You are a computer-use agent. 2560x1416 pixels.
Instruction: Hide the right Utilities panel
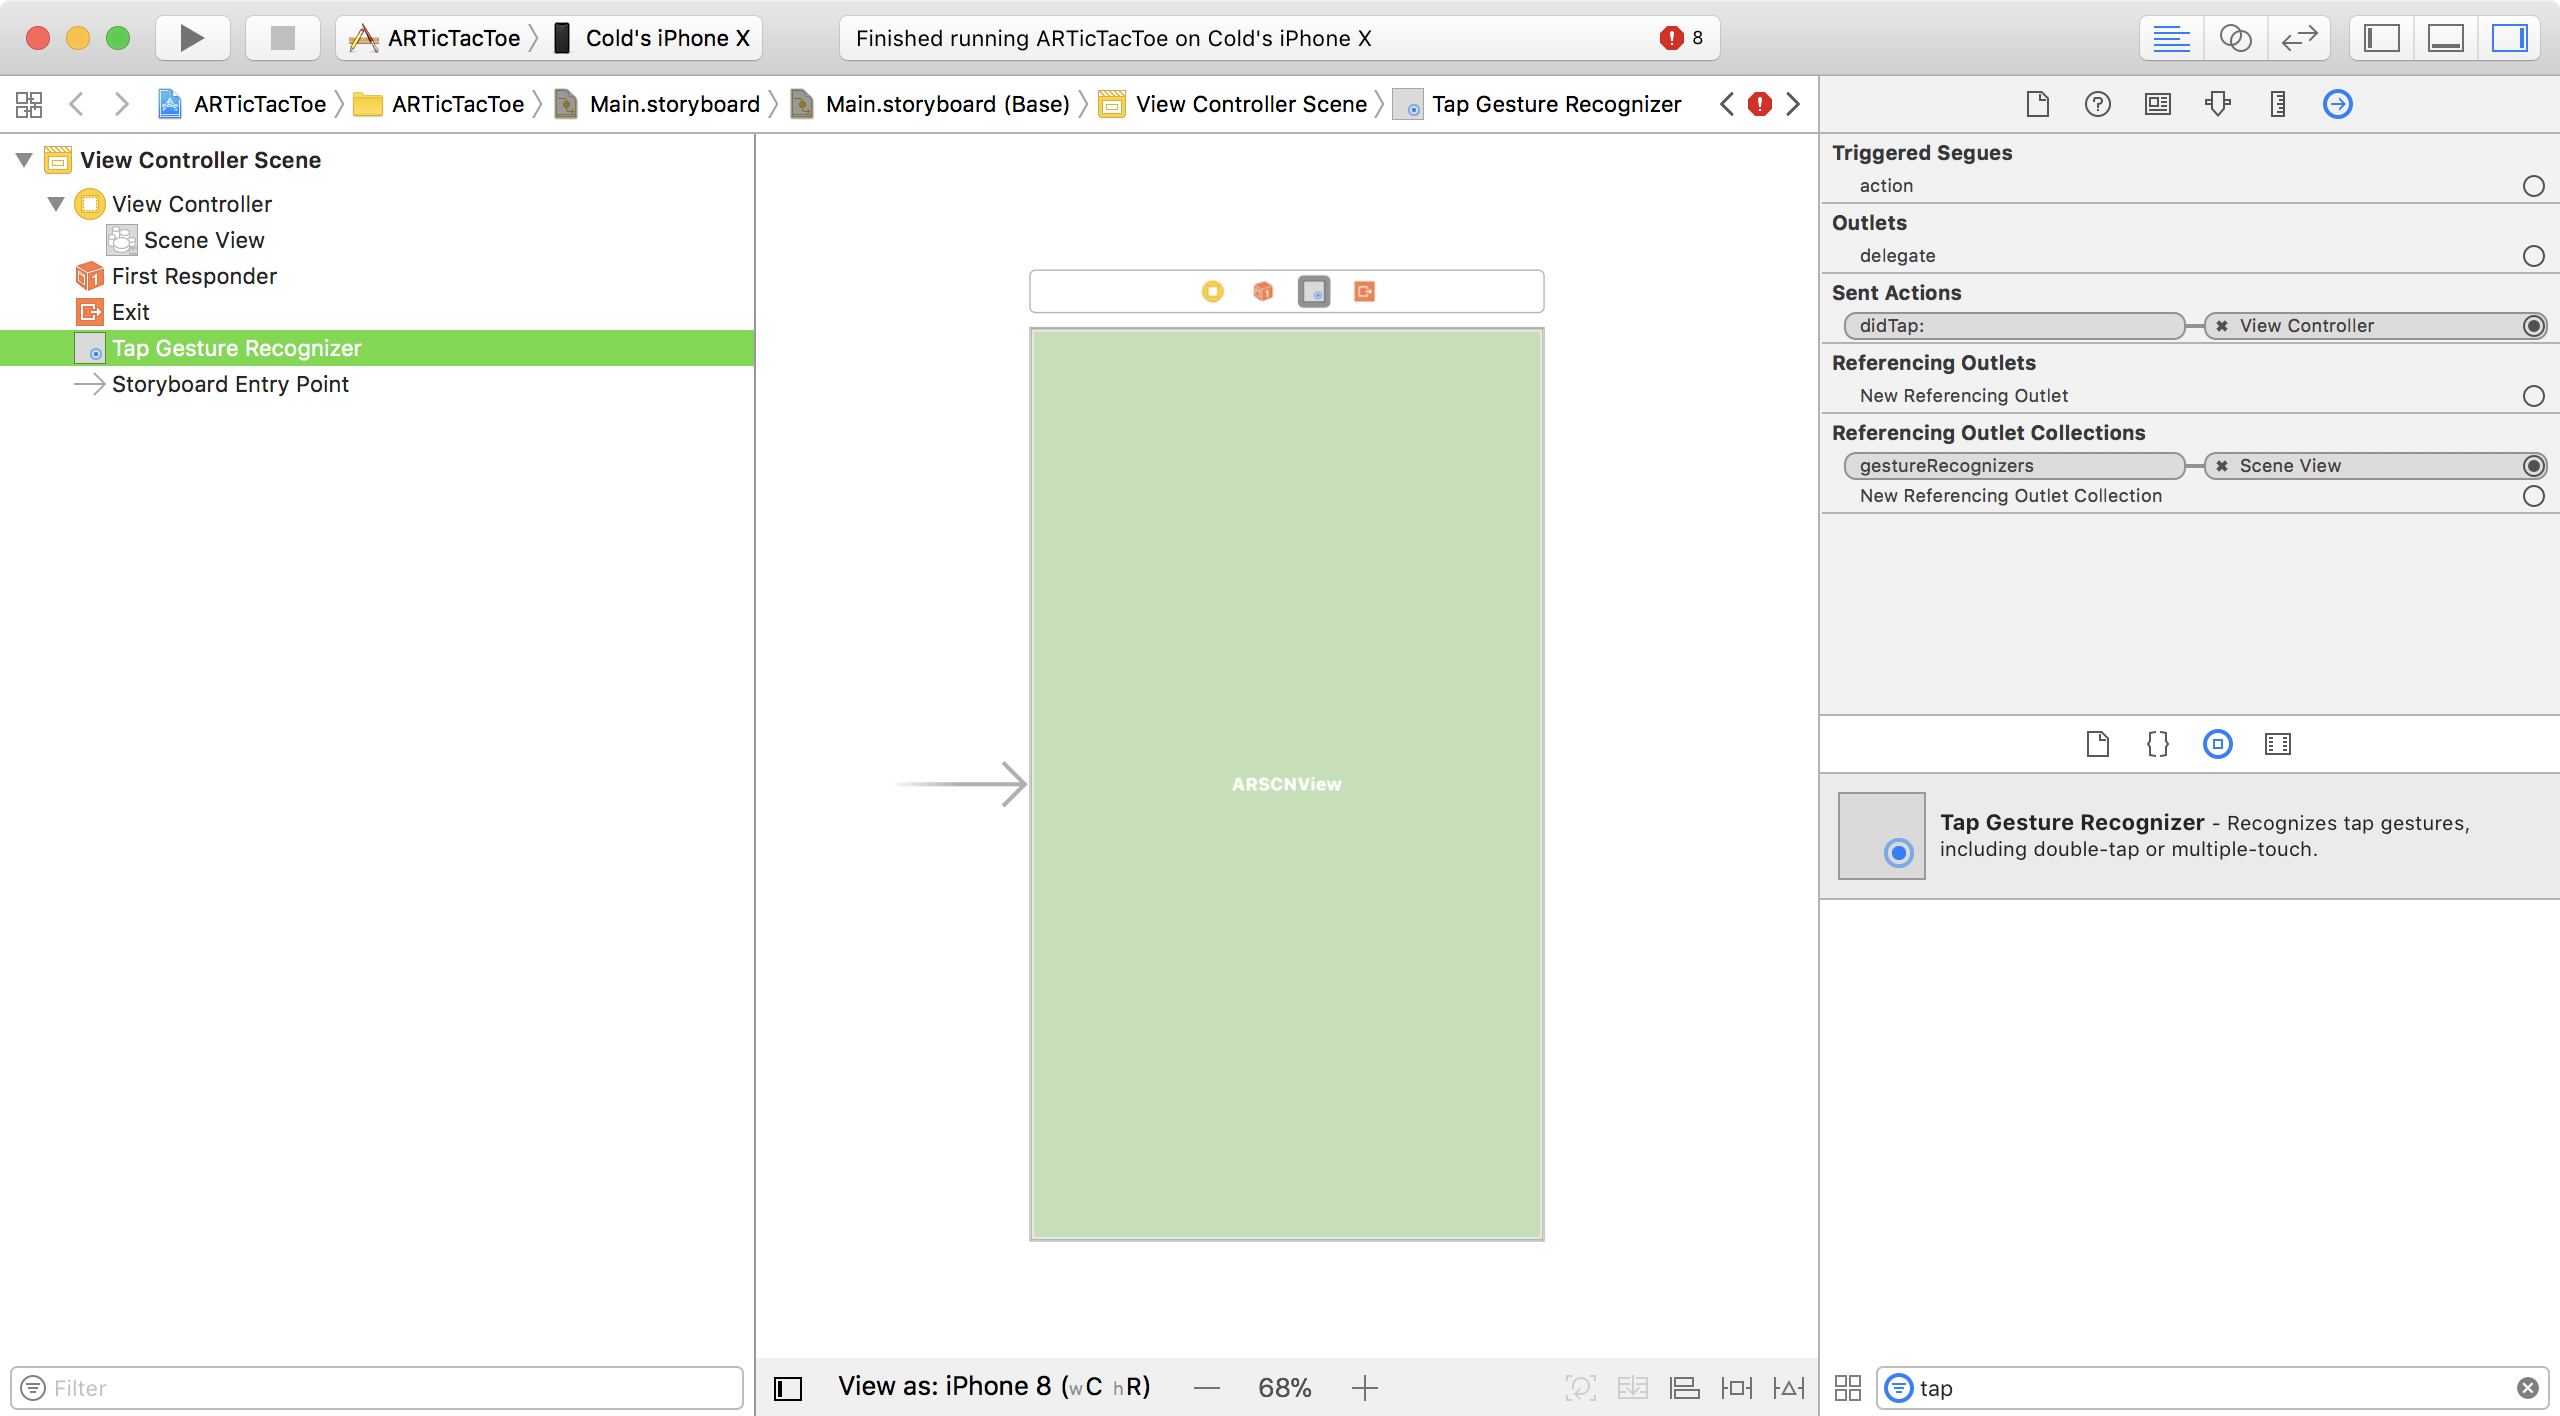pos(2509,38)
